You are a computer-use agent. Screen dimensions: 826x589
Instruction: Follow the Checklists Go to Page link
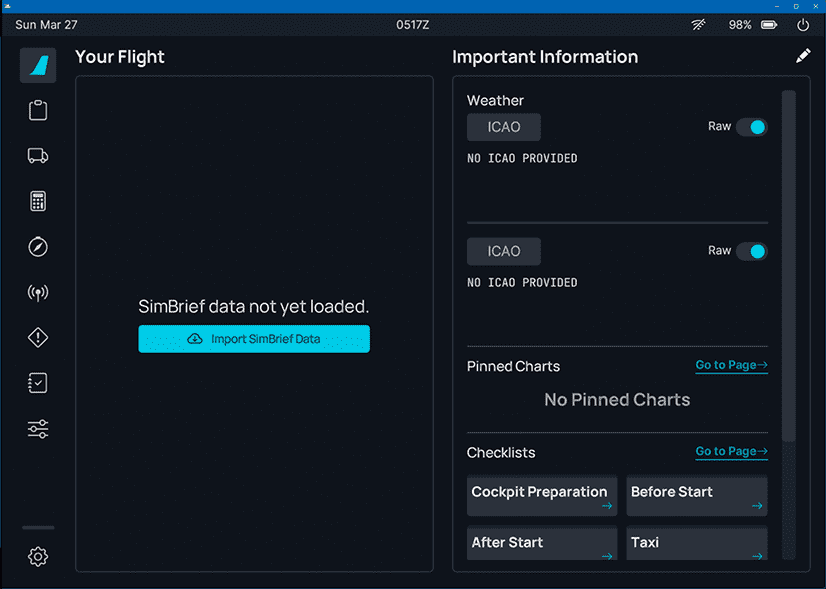coord(731,452)
